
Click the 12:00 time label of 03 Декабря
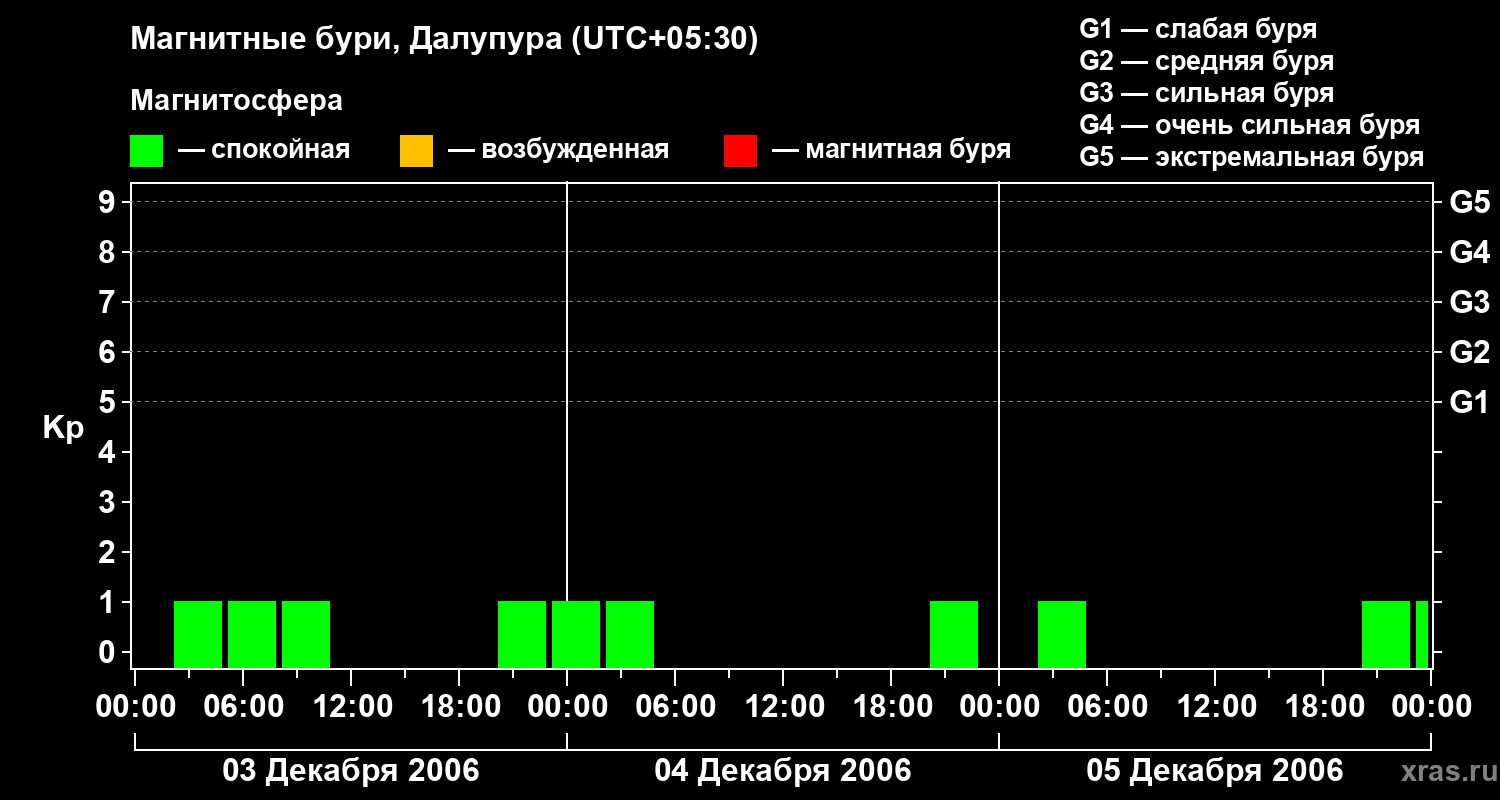[x=351, y=707]
